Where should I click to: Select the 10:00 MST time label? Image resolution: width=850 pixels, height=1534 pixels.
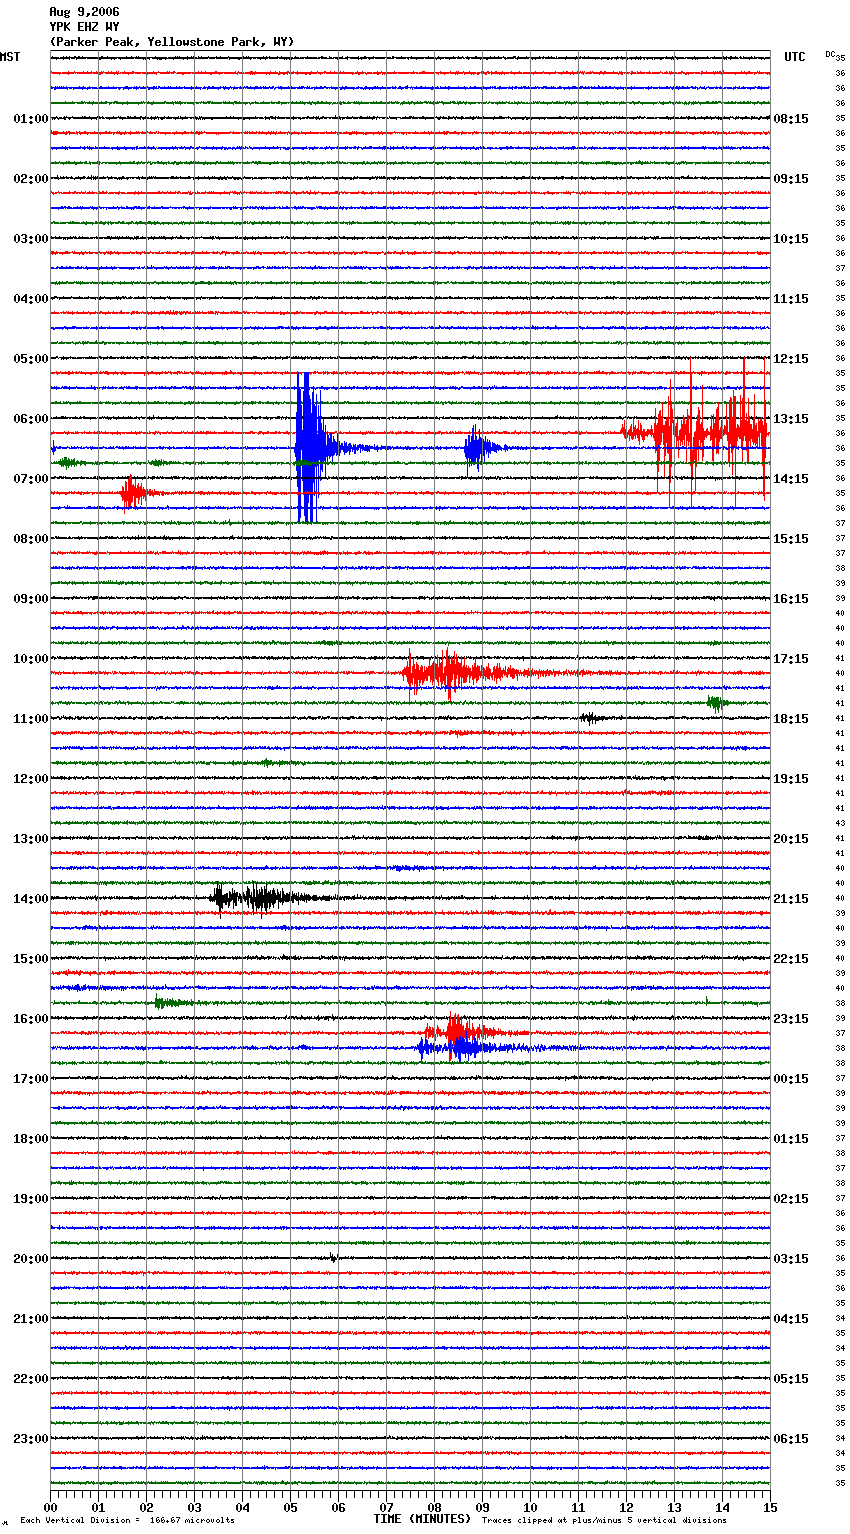point(31,659)
